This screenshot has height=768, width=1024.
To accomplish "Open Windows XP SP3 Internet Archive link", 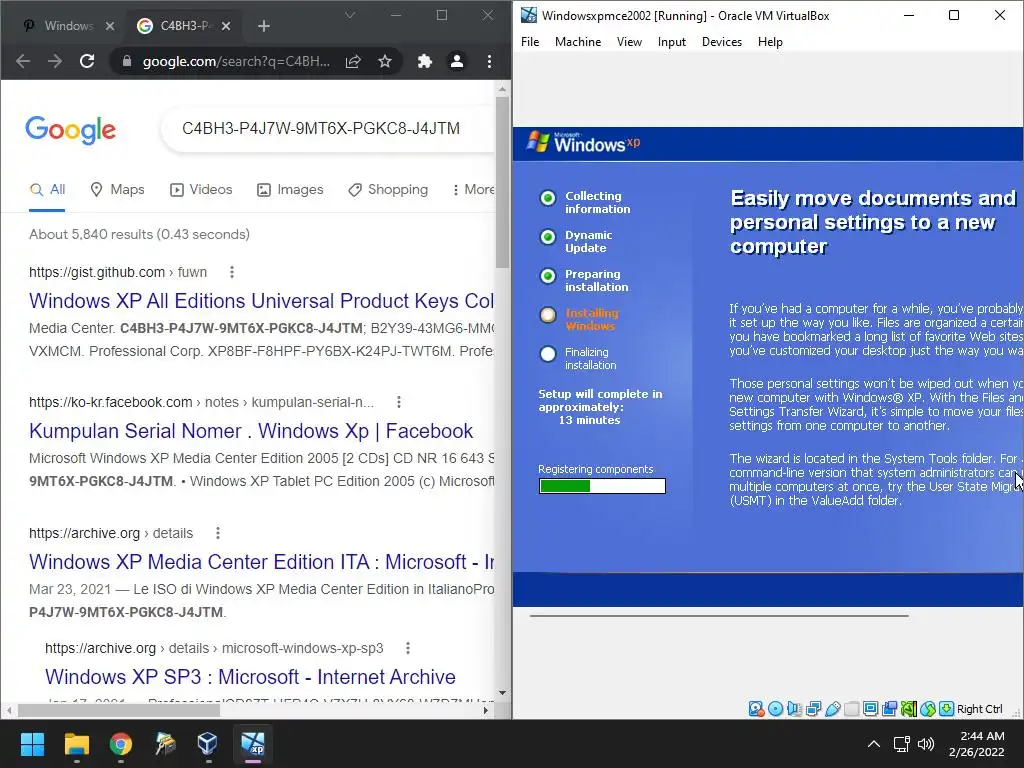I will tap(250, 677).
